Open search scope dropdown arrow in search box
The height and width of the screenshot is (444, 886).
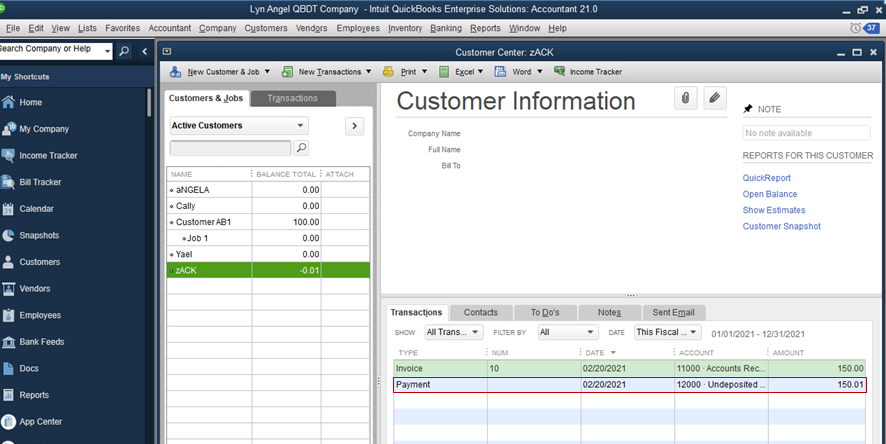tap(107, 51)
